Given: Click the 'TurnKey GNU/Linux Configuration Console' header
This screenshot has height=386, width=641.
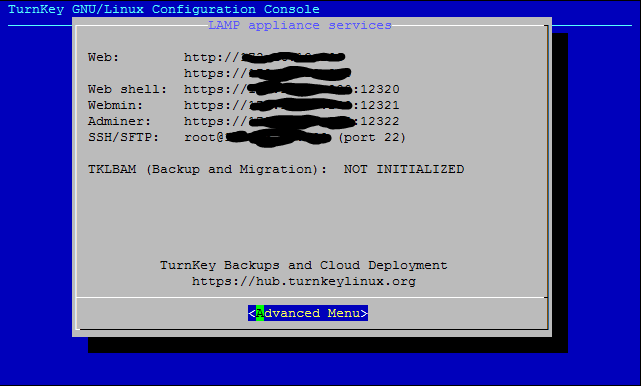Looking at the screenshot, I should point(164,9).
